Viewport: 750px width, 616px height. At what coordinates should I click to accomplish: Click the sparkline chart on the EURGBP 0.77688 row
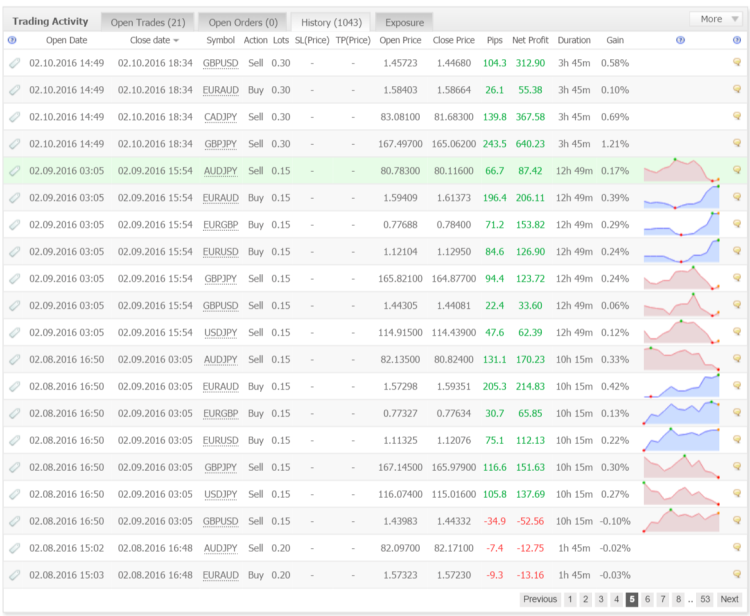[x=681, y=225]
